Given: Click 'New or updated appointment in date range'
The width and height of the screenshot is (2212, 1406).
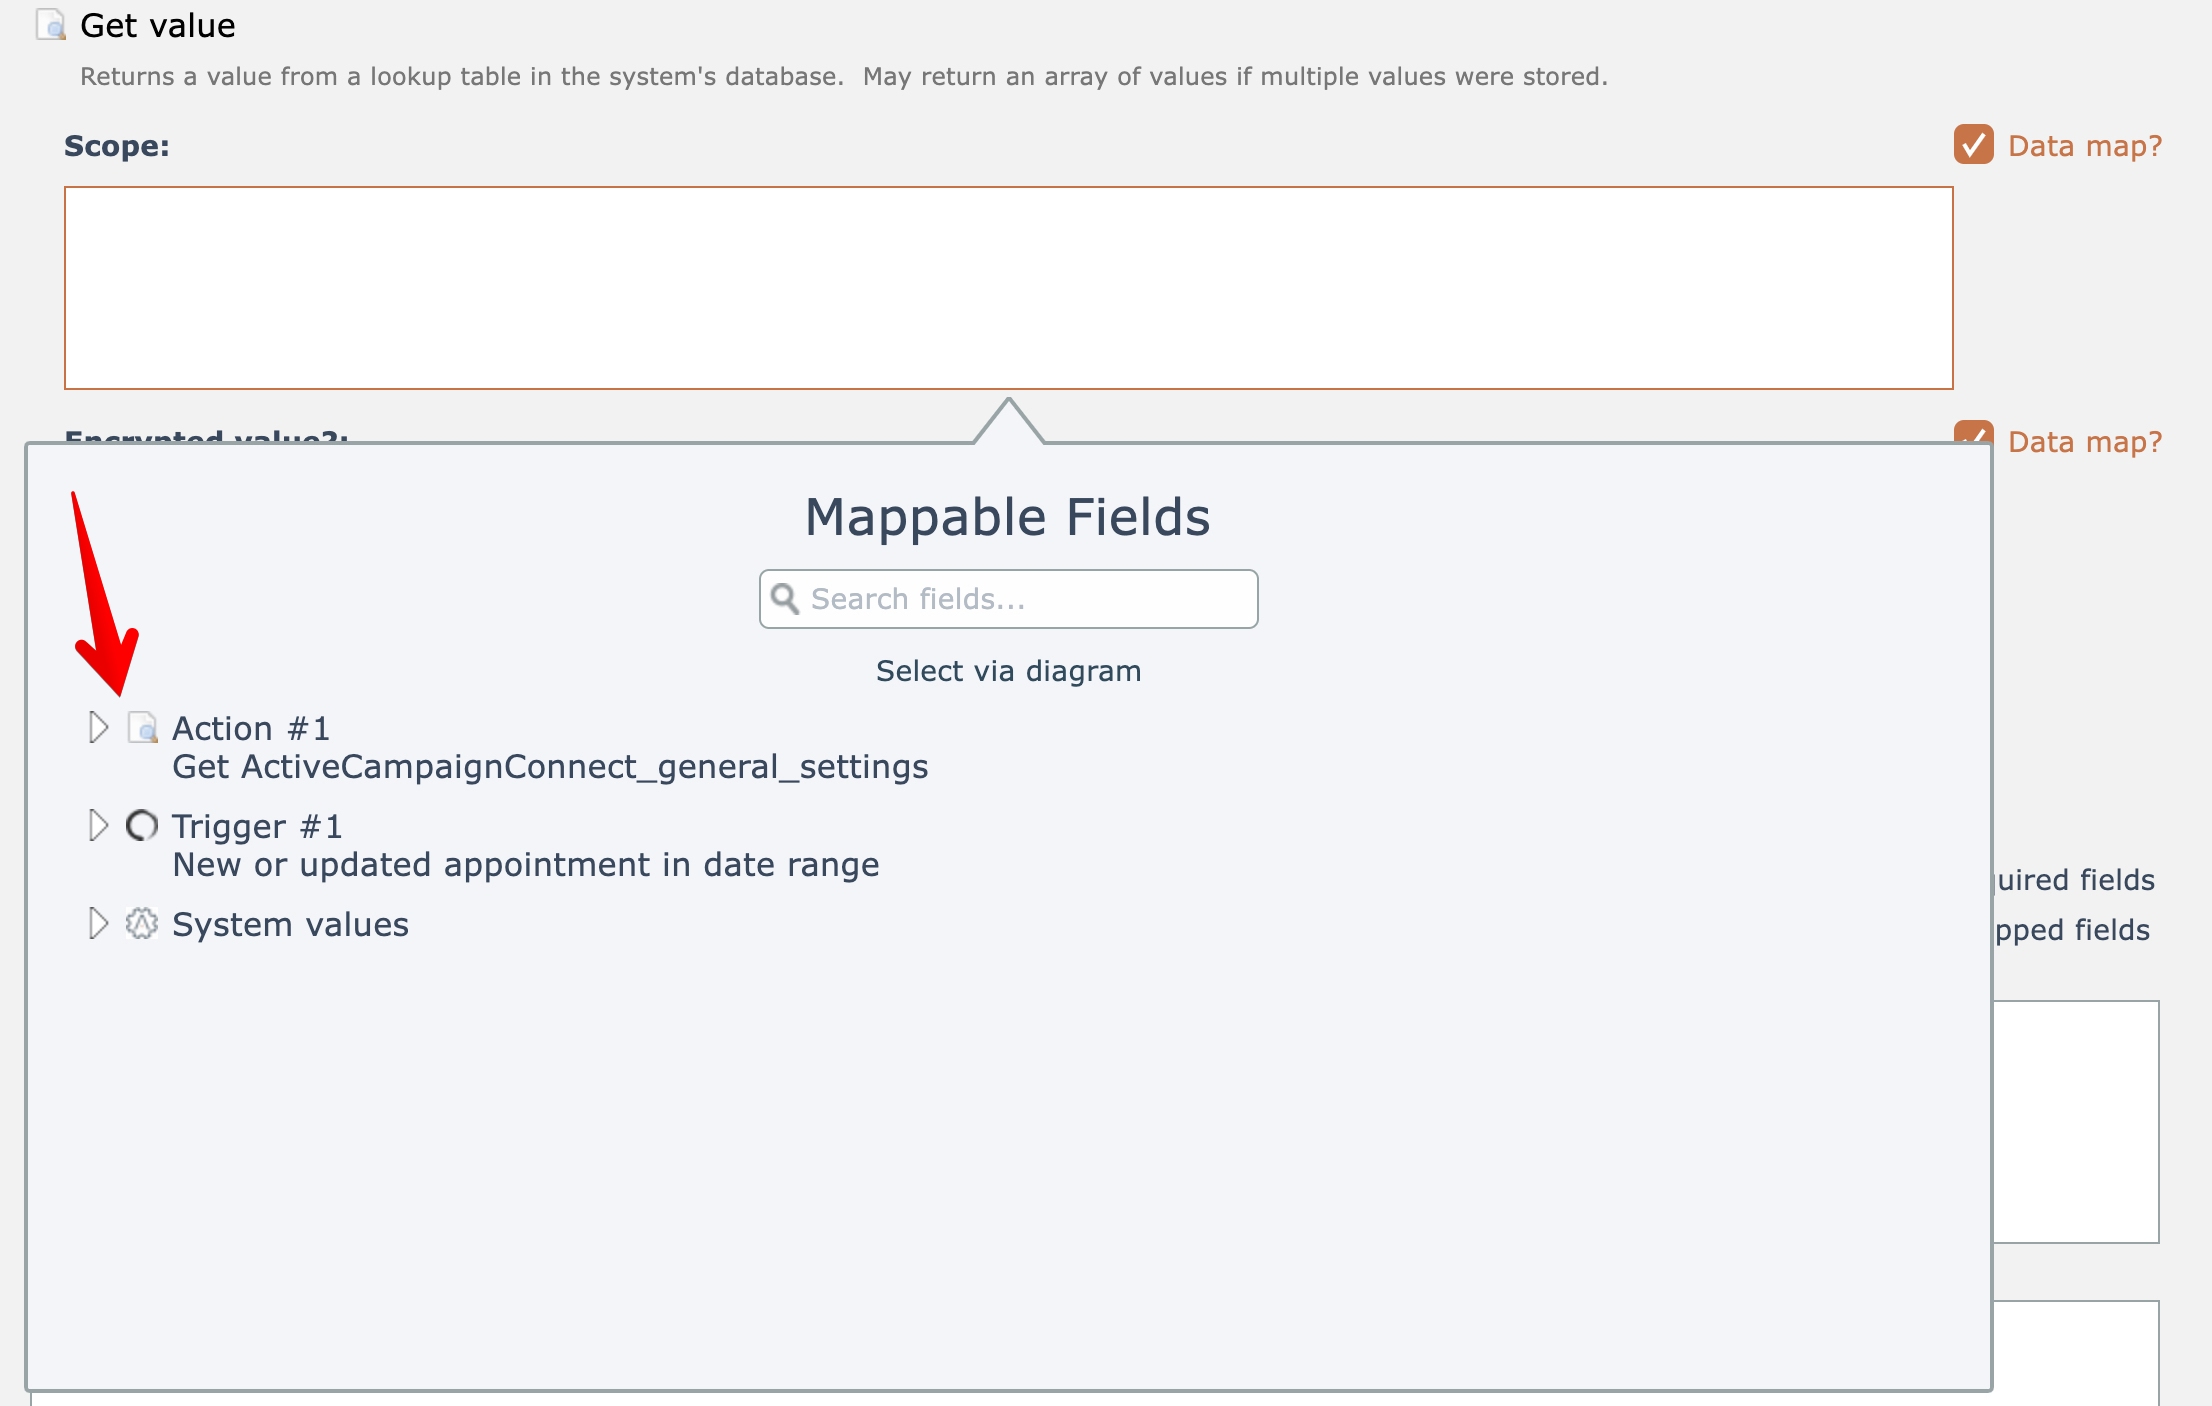Looking at the screenshot, I should point(526,865).
